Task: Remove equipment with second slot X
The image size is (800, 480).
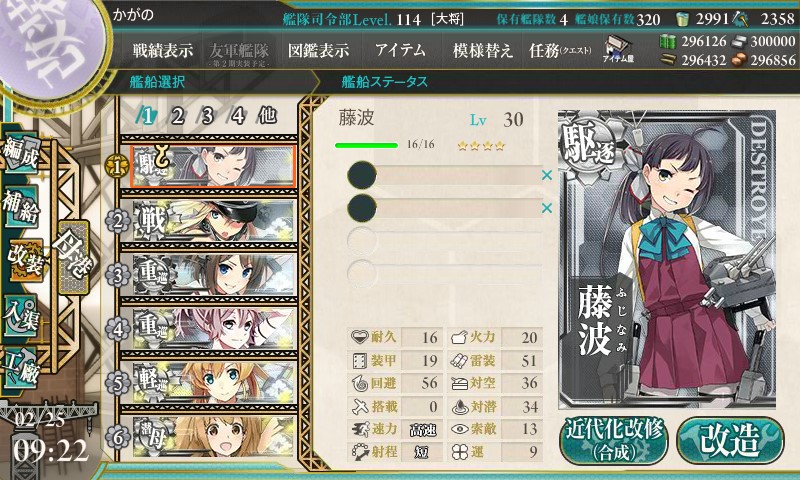Action: pos(547,208)
